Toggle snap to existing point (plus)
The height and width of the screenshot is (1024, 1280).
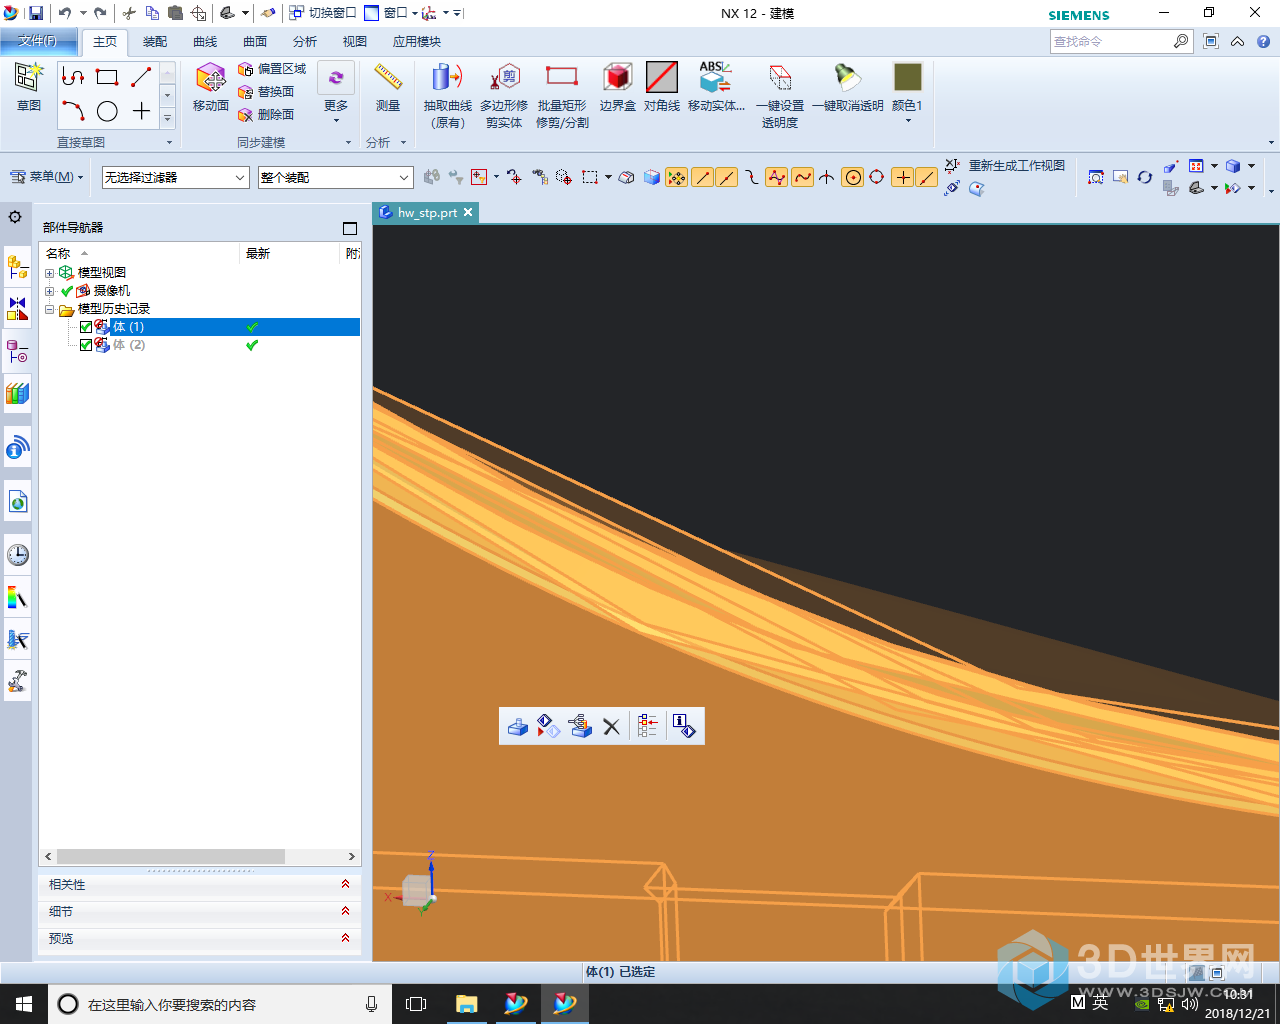[903, 177]
